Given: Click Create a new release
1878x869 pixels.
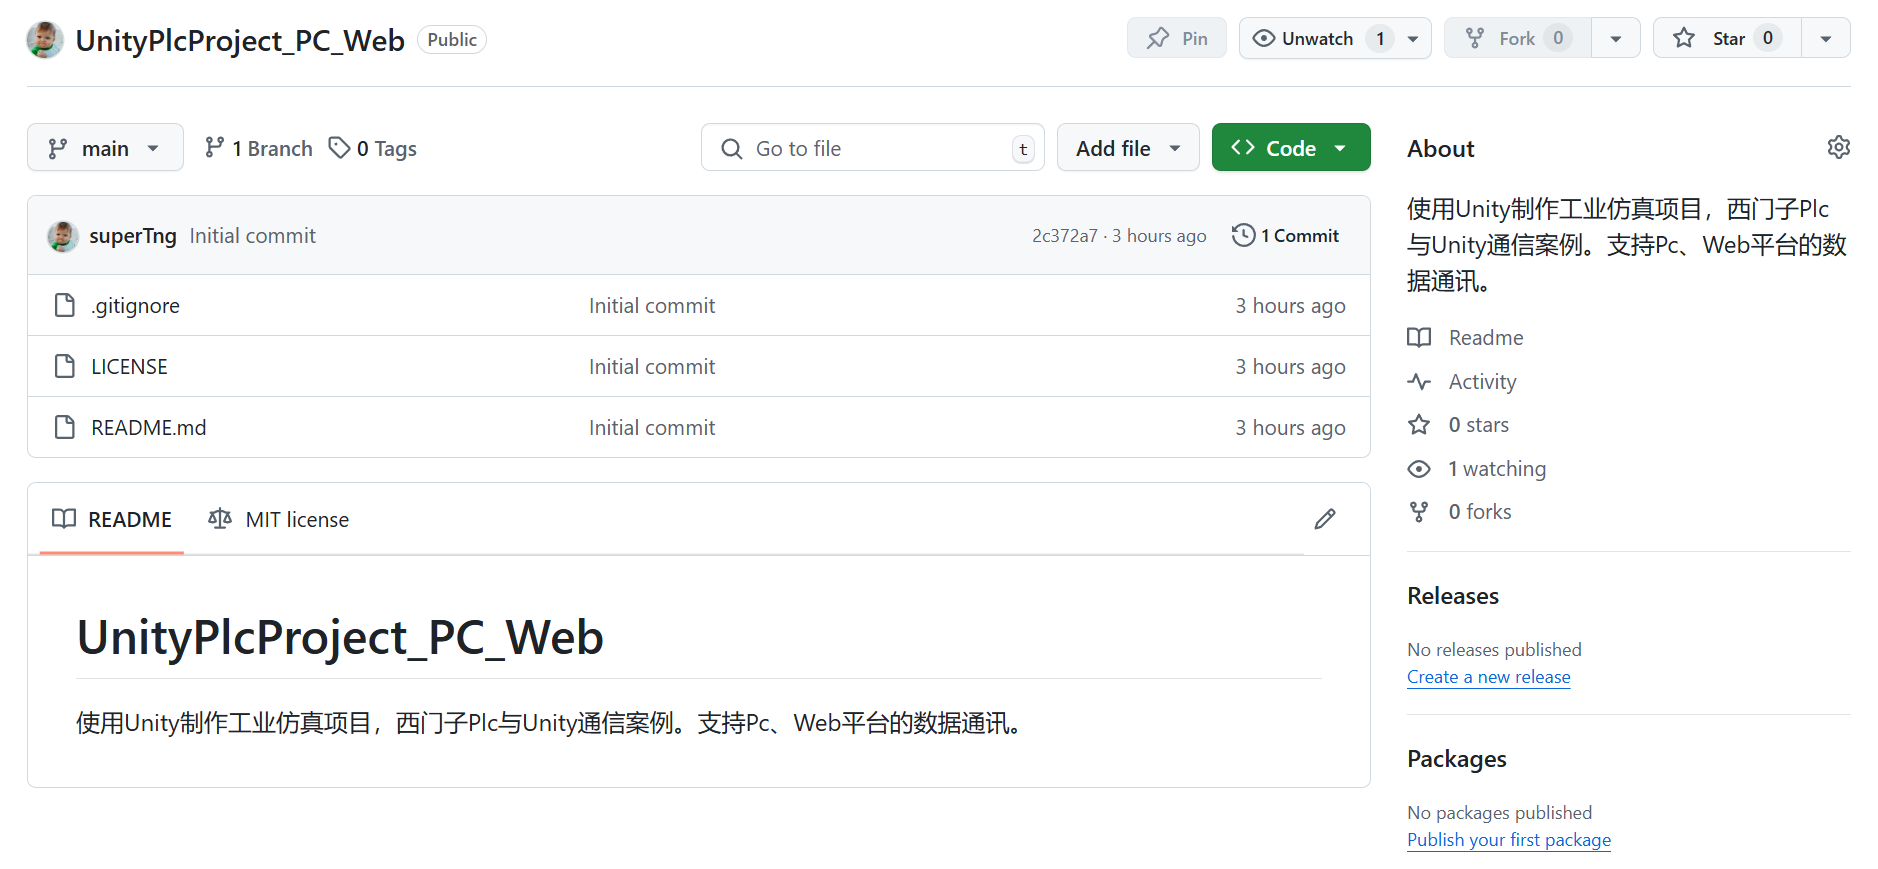Looking at the screenshot, I should point(1489,677).
